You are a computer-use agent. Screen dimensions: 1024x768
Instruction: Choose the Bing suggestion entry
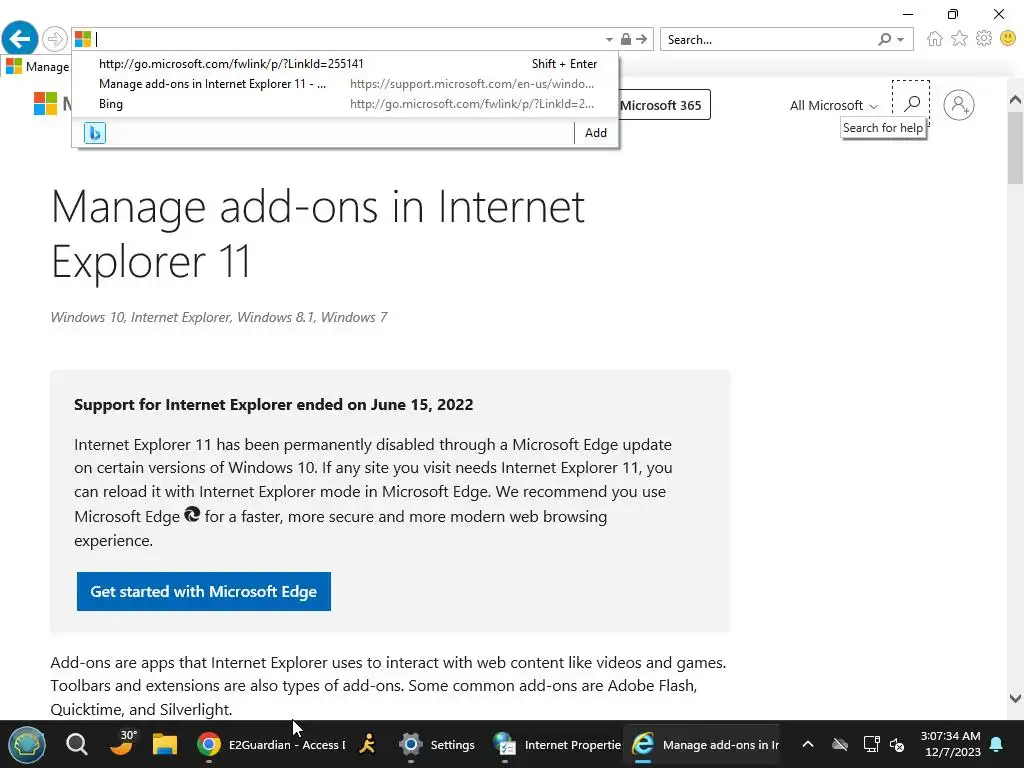345,104
